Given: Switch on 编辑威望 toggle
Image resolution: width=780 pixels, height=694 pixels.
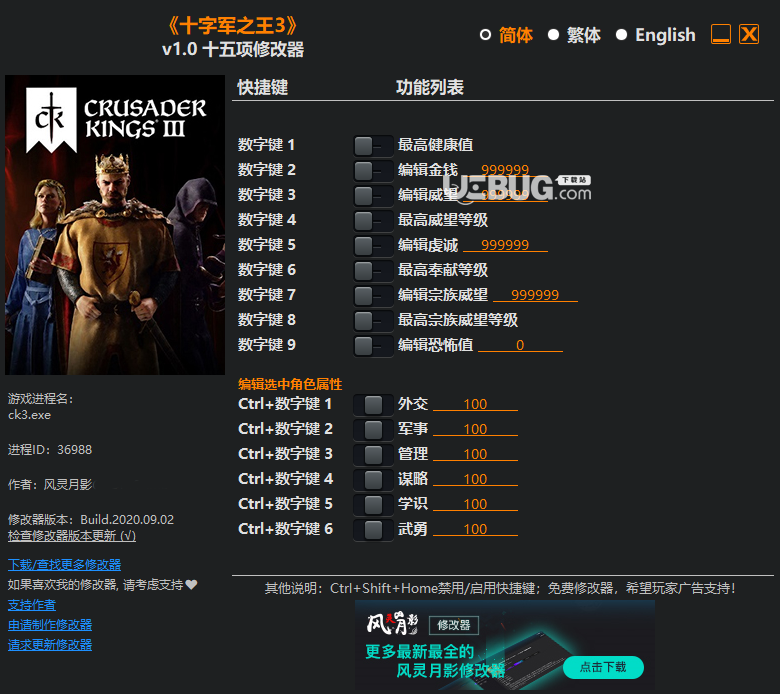Looking at the screenshot, I should tap(373, 196).
